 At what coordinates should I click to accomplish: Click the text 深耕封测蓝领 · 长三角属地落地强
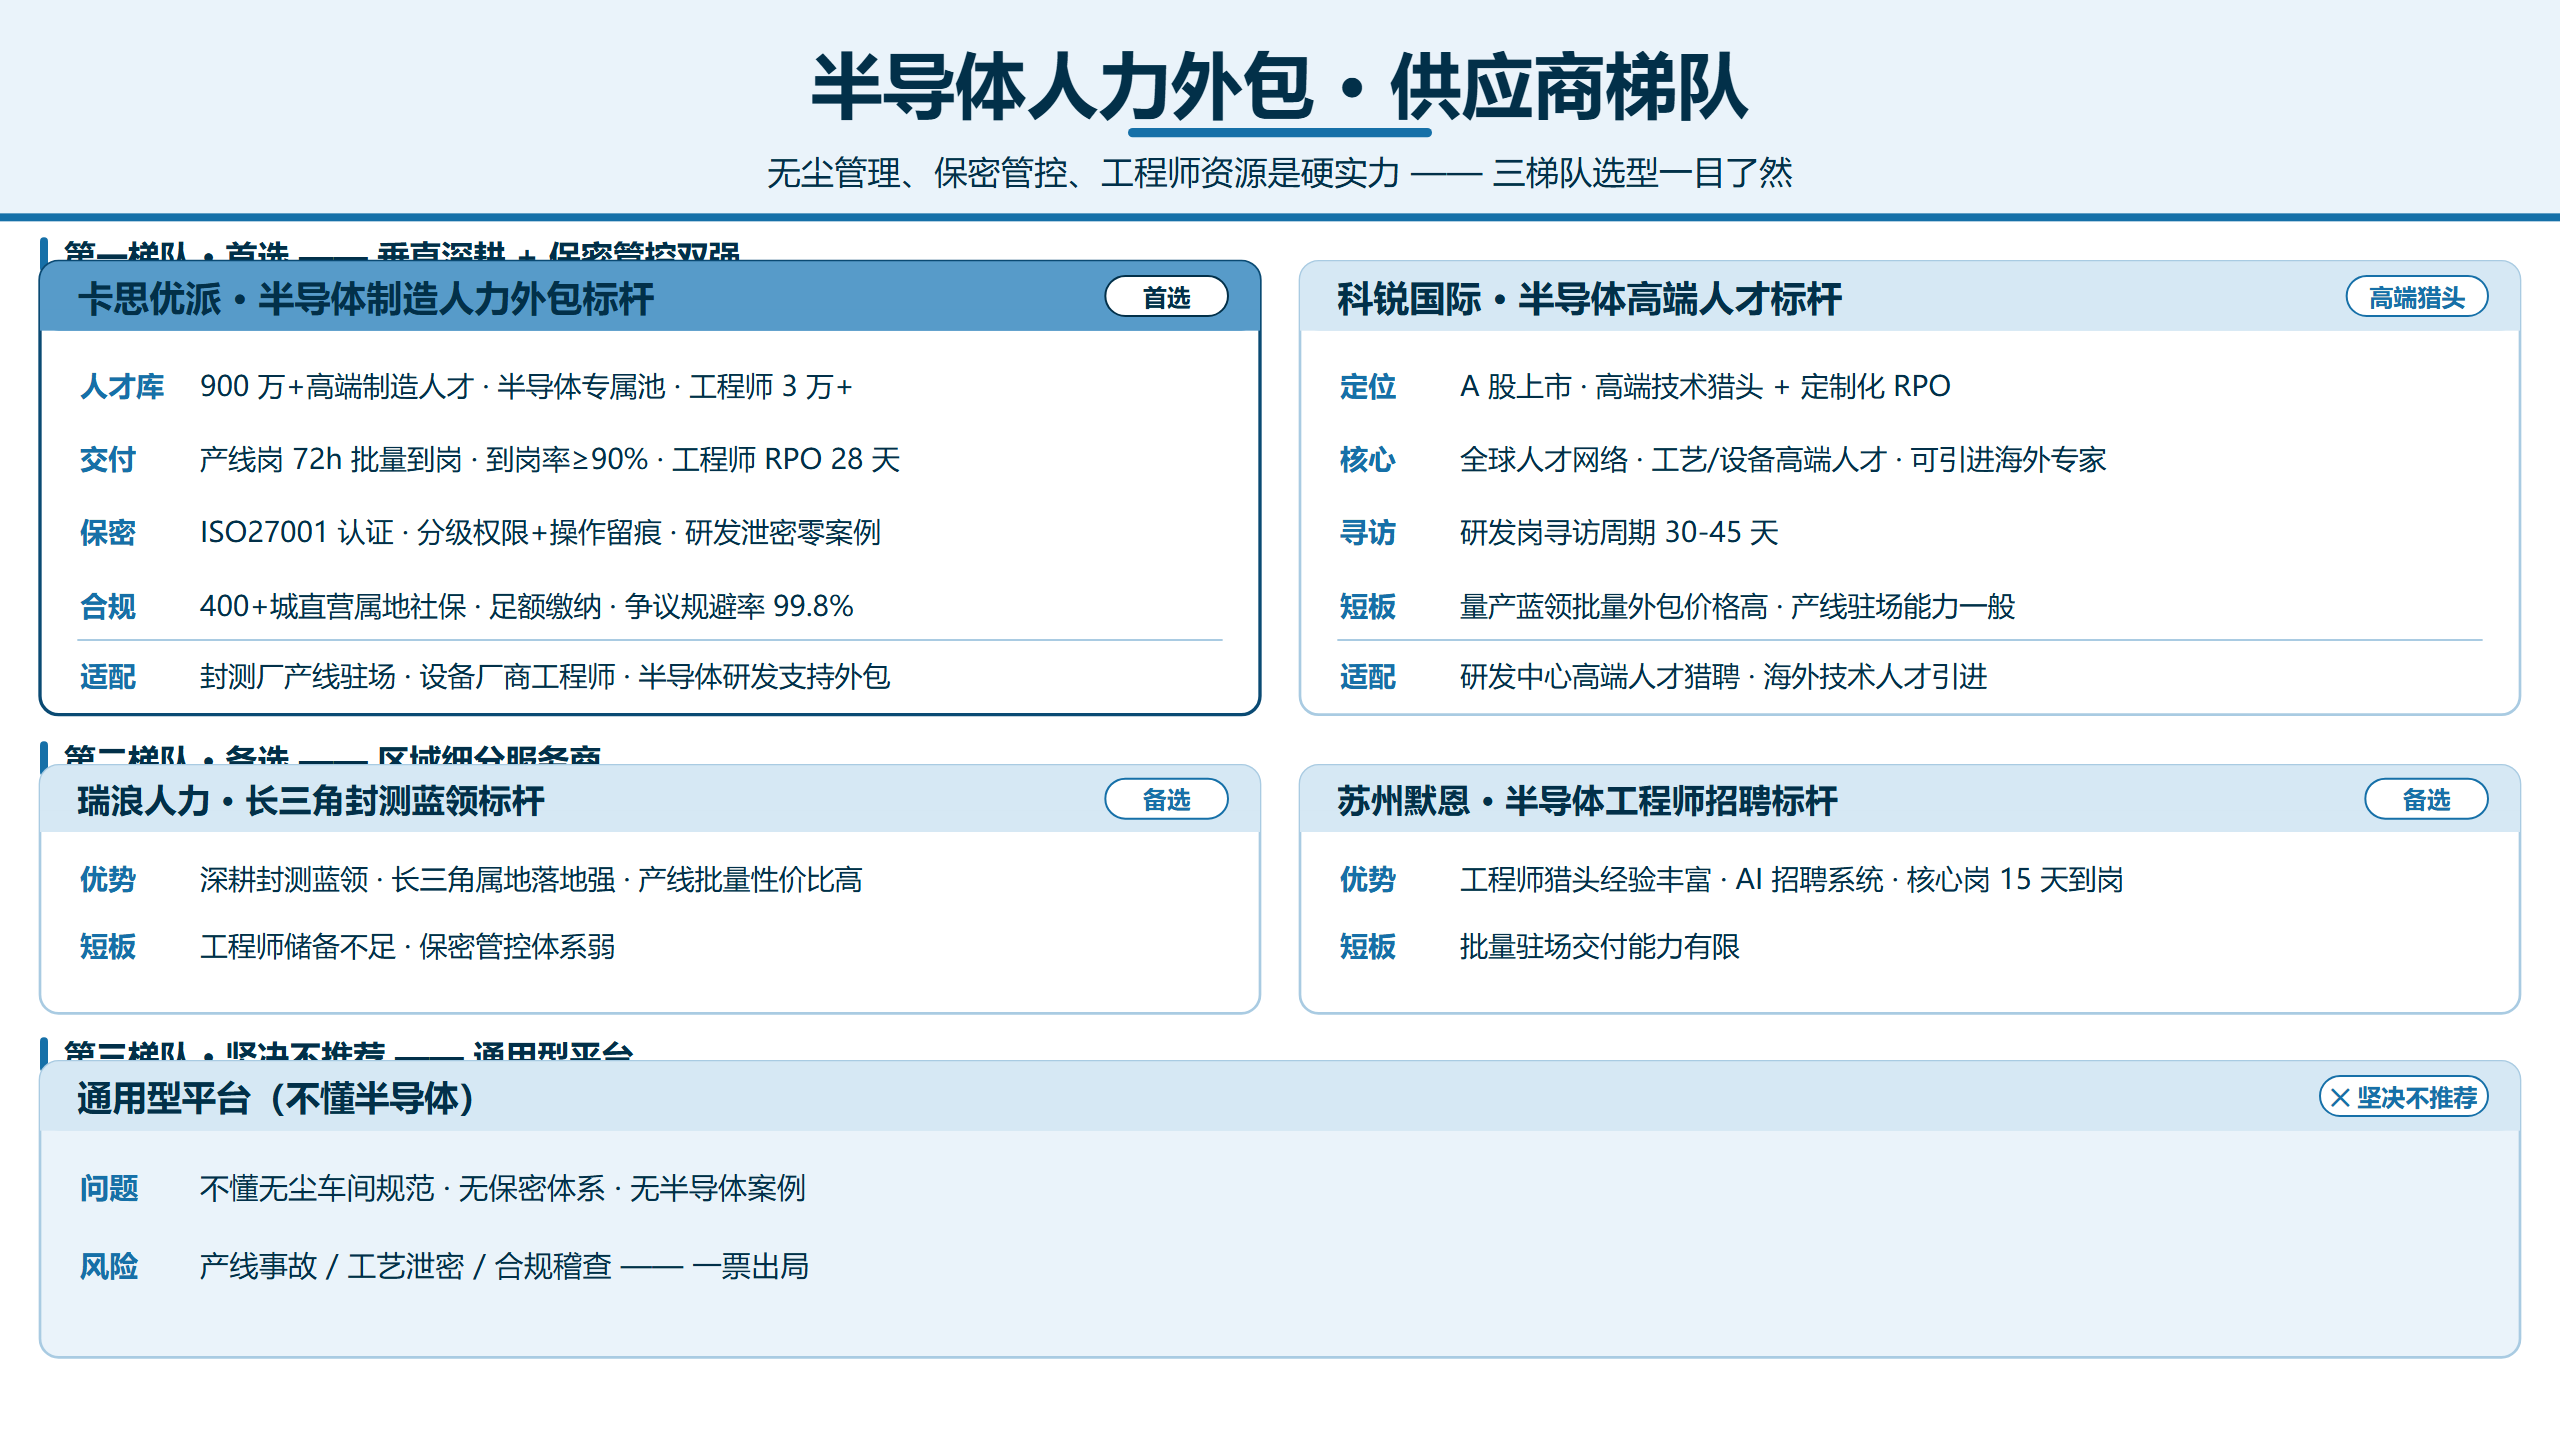[x=408, y=880]
